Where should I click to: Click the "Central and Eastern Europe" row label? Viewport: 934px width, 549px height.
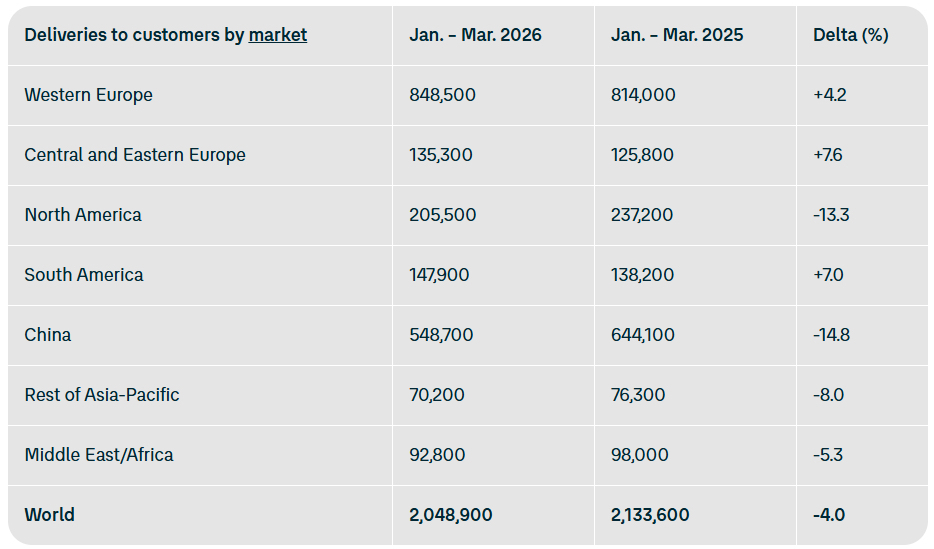click(x=135, y=155)
